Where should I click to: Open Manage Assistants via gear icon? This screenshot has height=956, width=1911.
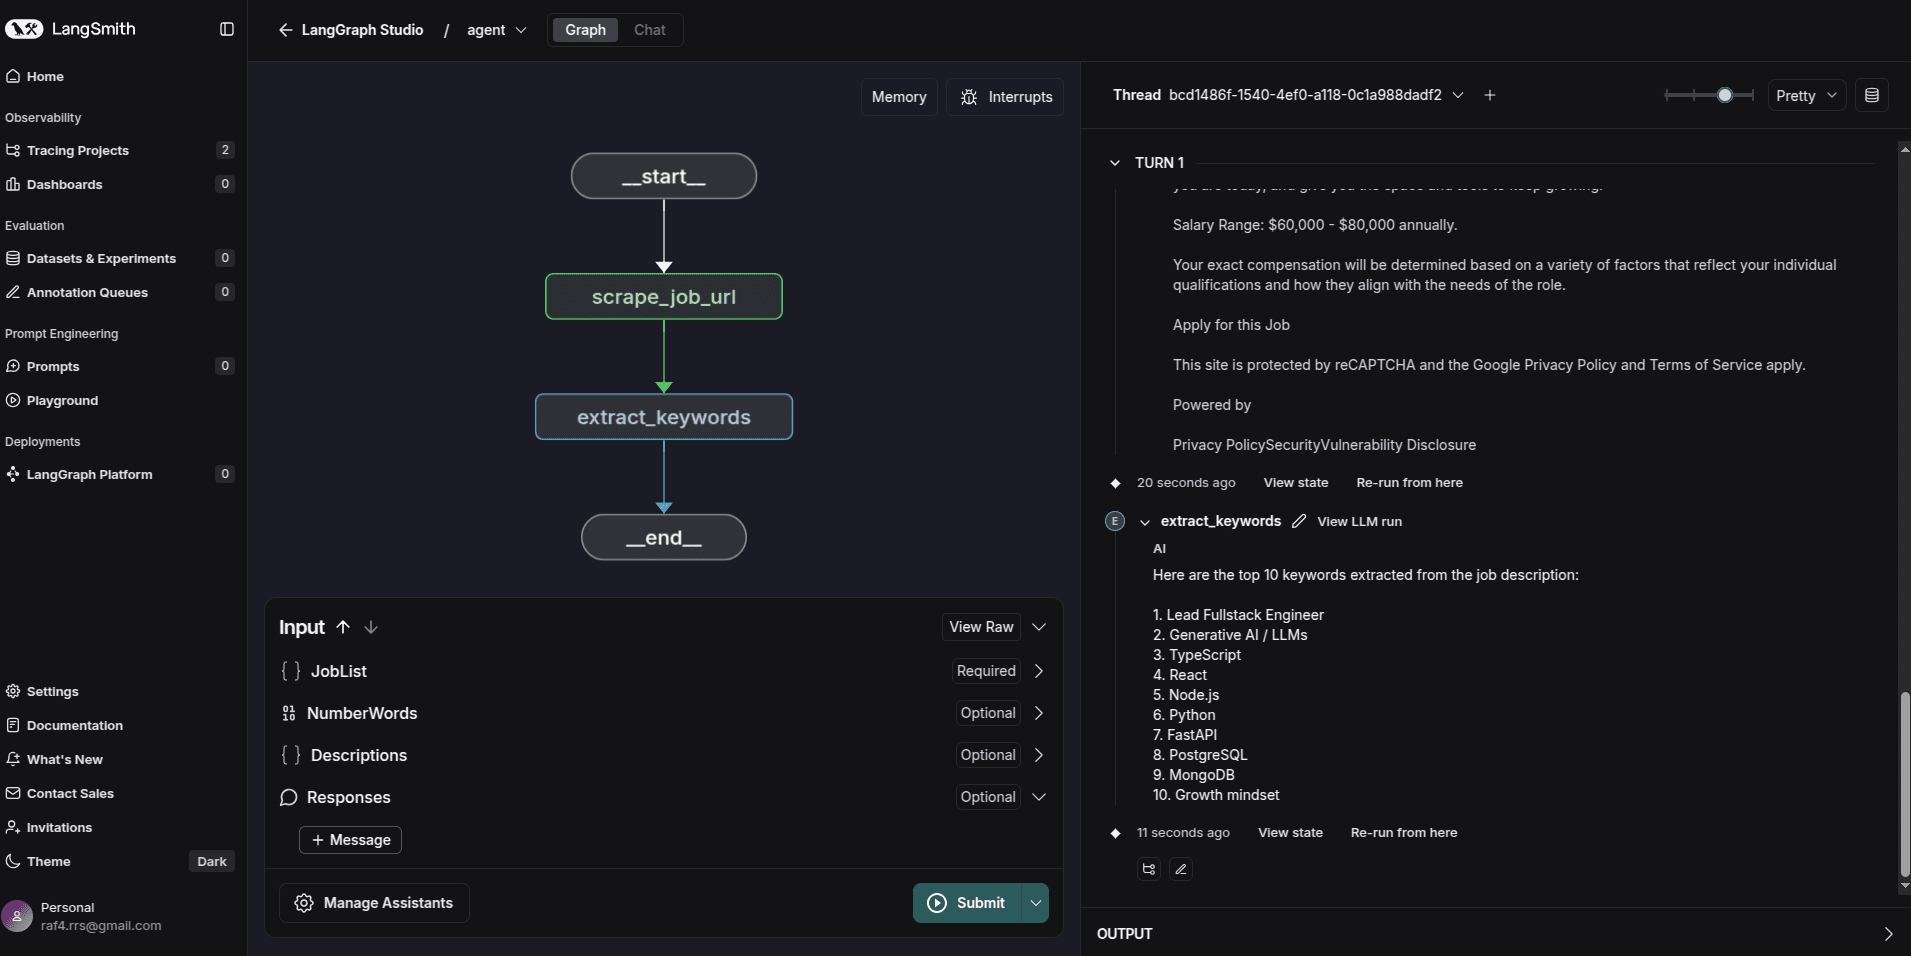tap(302, 903)
